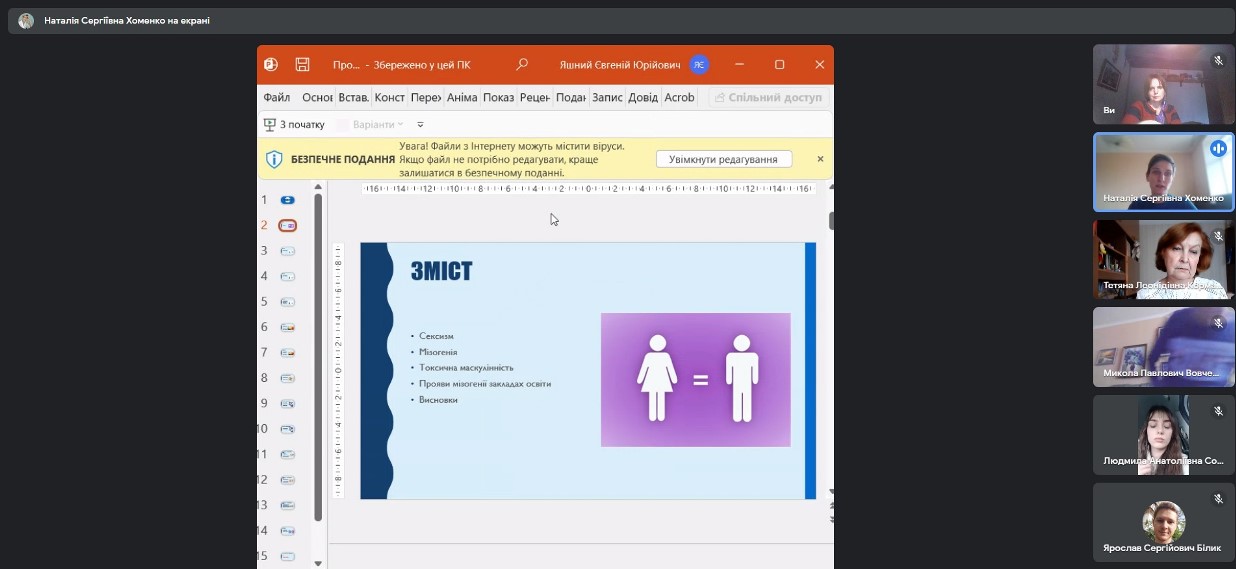Click the Save icon in PowerPoint title bar

302,65
